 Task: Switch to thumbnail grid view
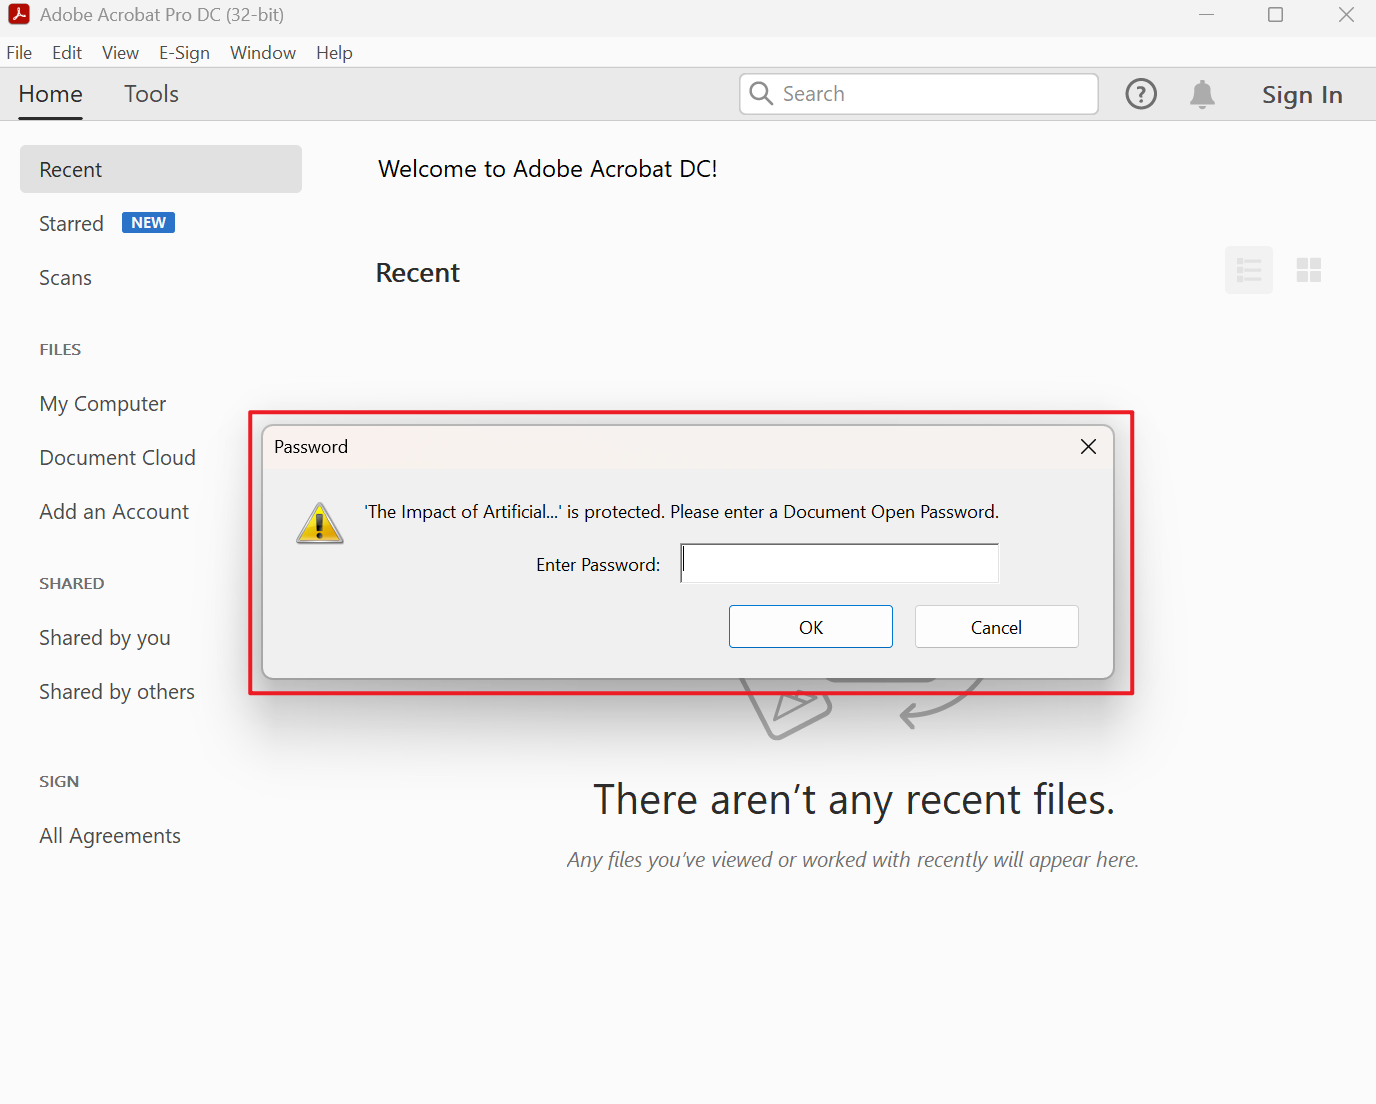(x=1309, y=270)
